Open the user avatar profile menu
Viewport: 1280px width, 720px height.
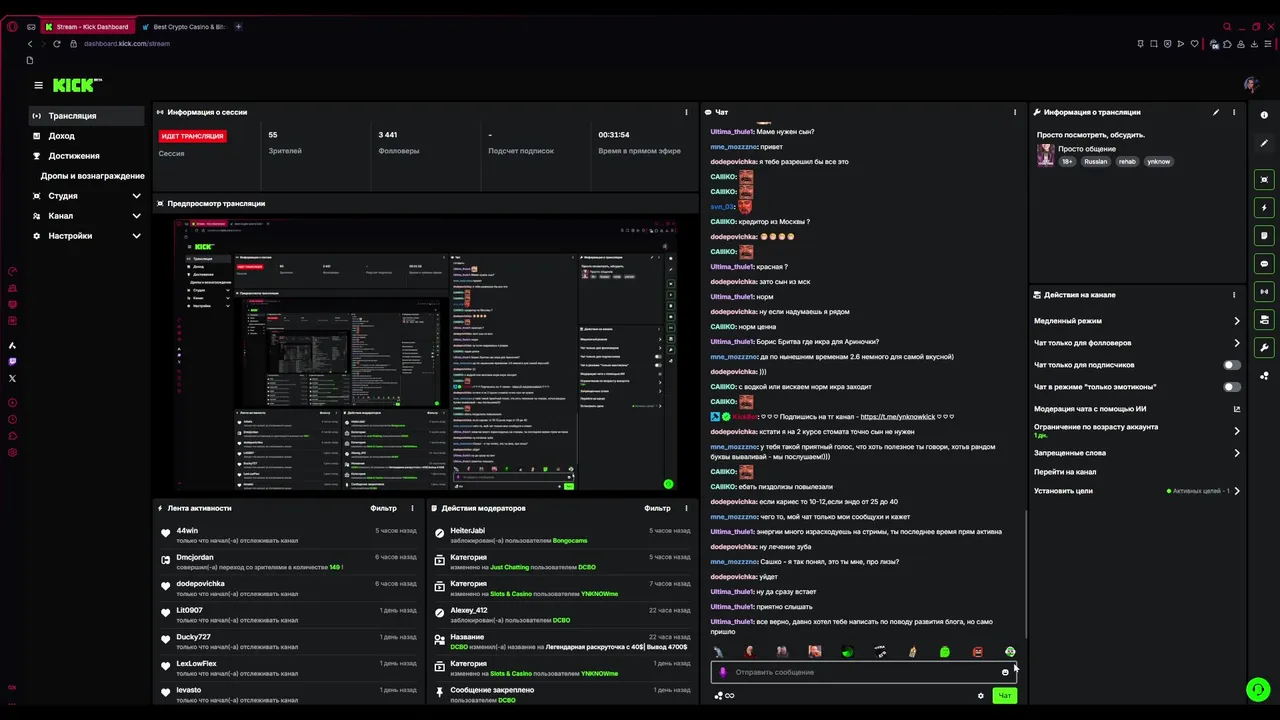[x=1251, y=86]
